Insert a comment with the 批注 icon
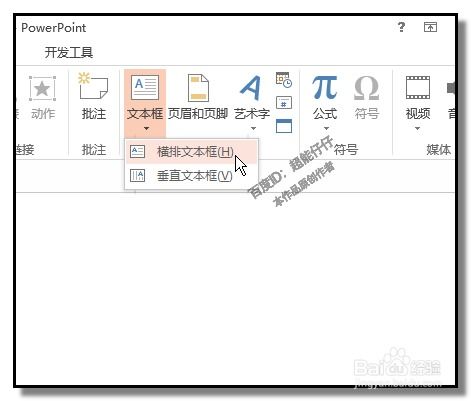471x401 pixels. pos(94,87)
